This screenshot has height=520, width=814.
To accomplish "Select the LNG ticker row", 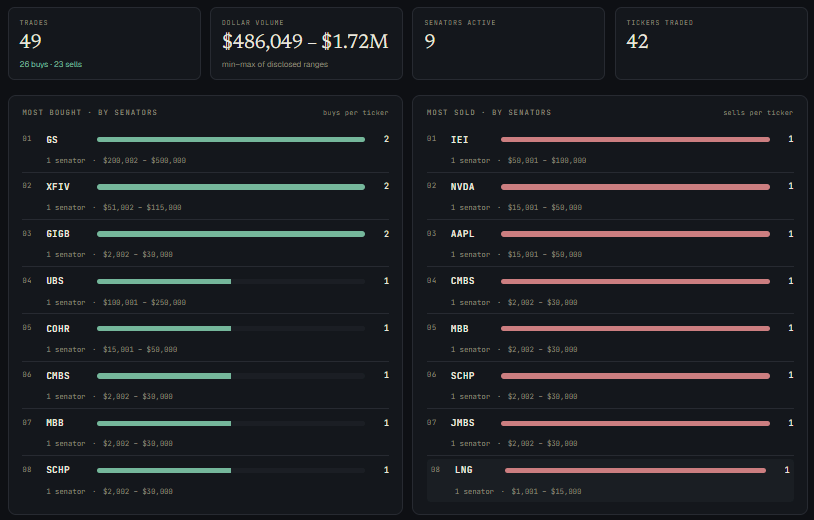I will coord(610,480).
